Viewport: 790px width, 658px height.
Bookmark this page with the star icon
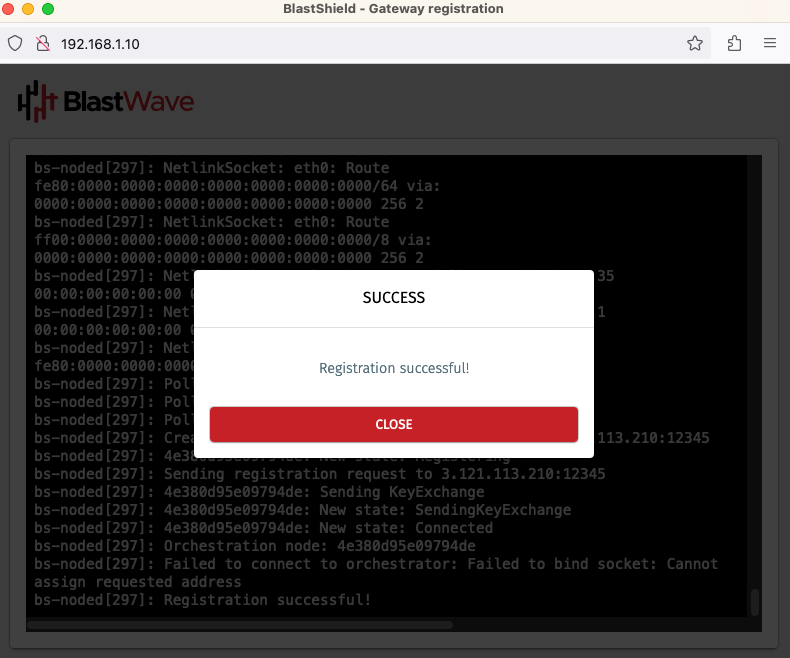tap(695, 44)
